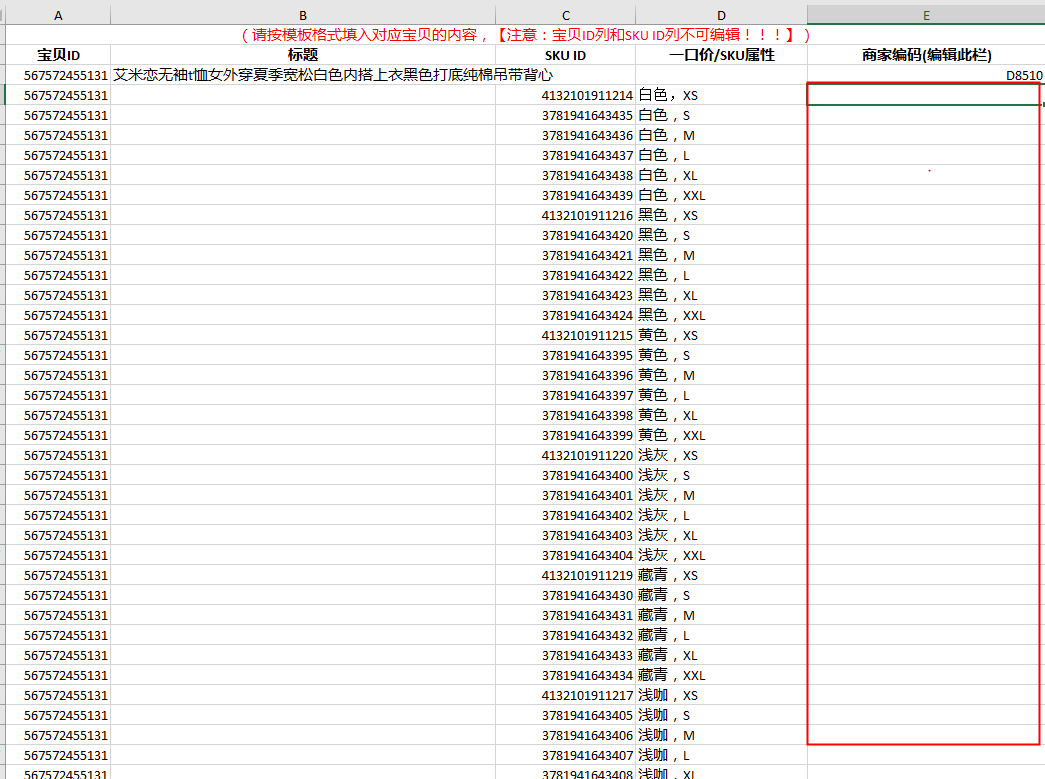Click the 一口价/SKU属性 header cell
1045x779 pixels.
[x=721, y=55]
